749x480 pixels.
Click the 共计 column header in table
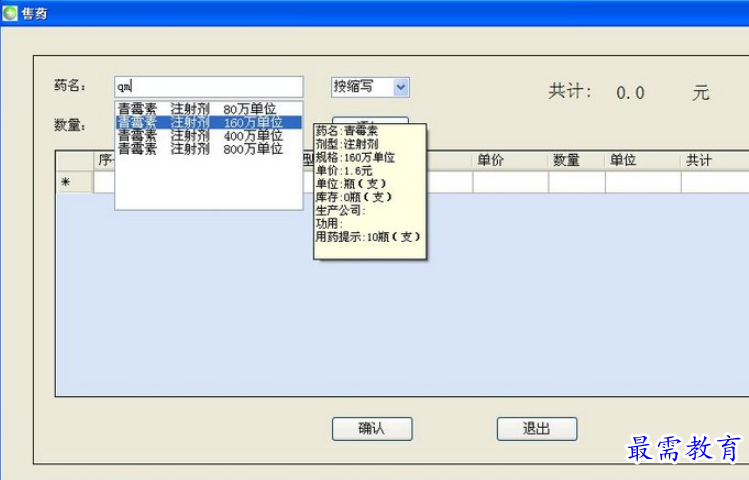715,160
